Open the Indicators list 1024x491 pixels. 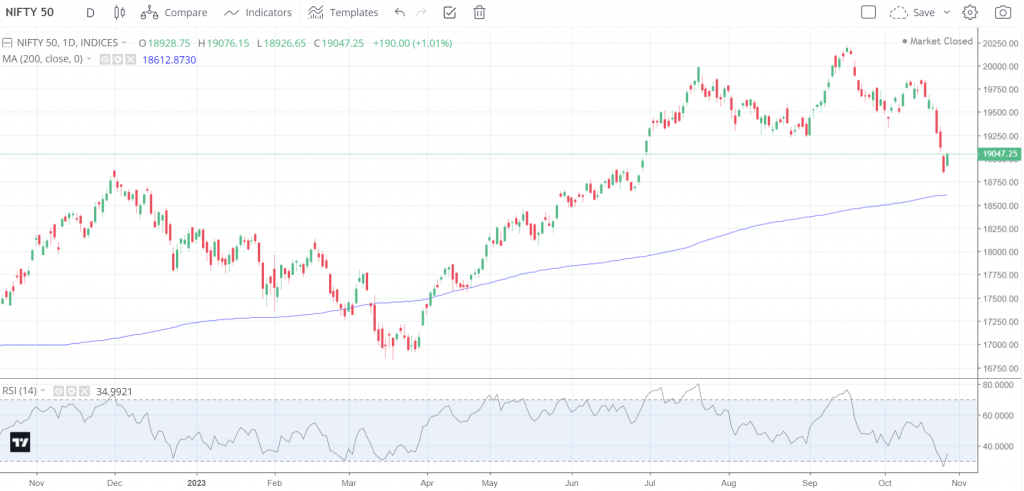pos(257,12)
